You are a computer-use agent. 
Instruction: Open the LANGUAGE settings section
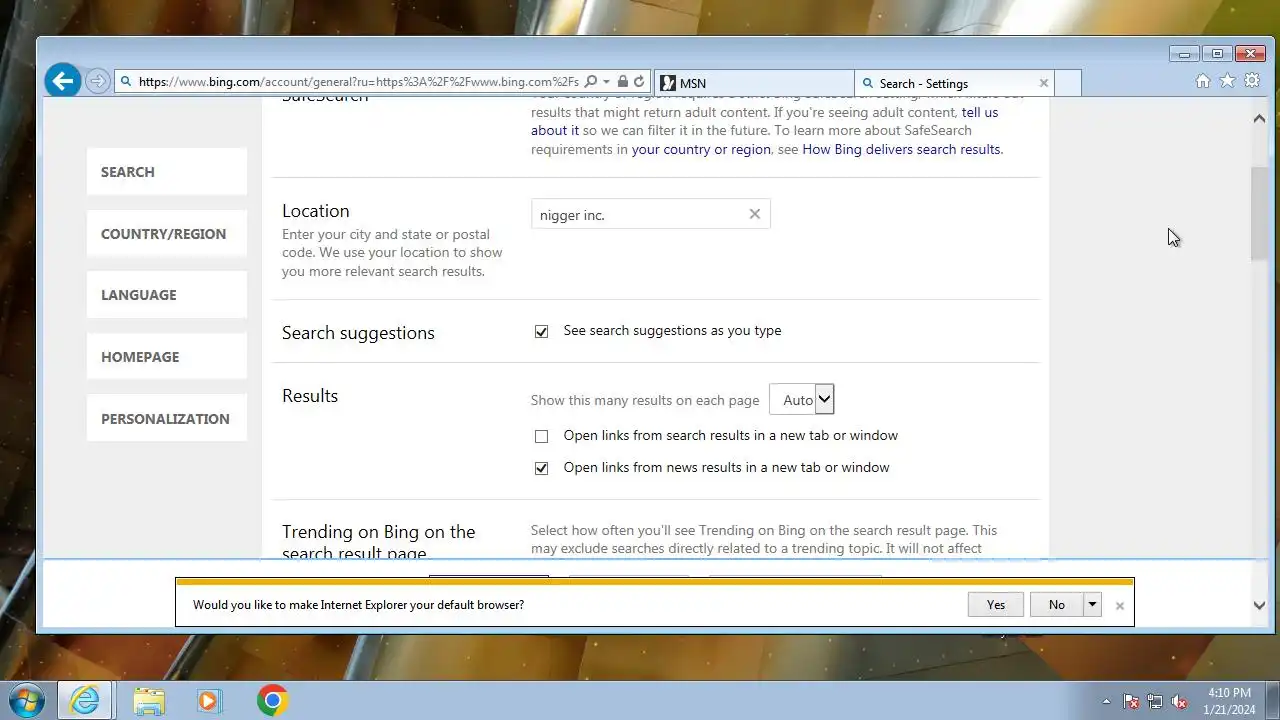167,295
